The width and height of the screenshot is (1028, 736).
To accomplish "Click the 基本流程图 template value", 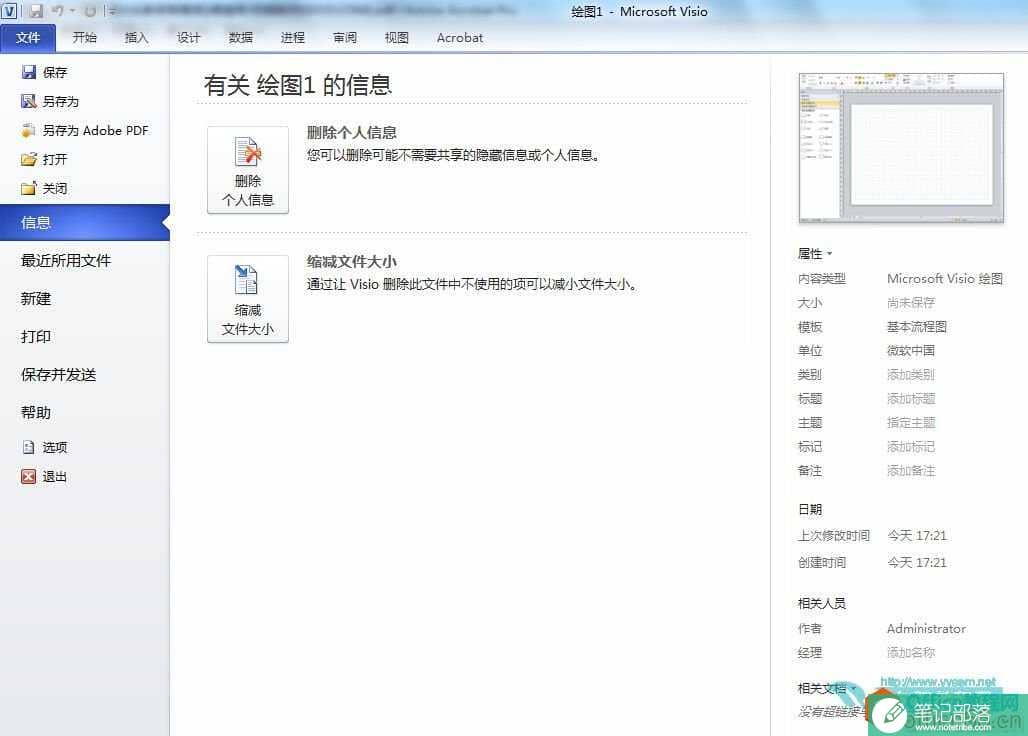I will click(917, 326).
